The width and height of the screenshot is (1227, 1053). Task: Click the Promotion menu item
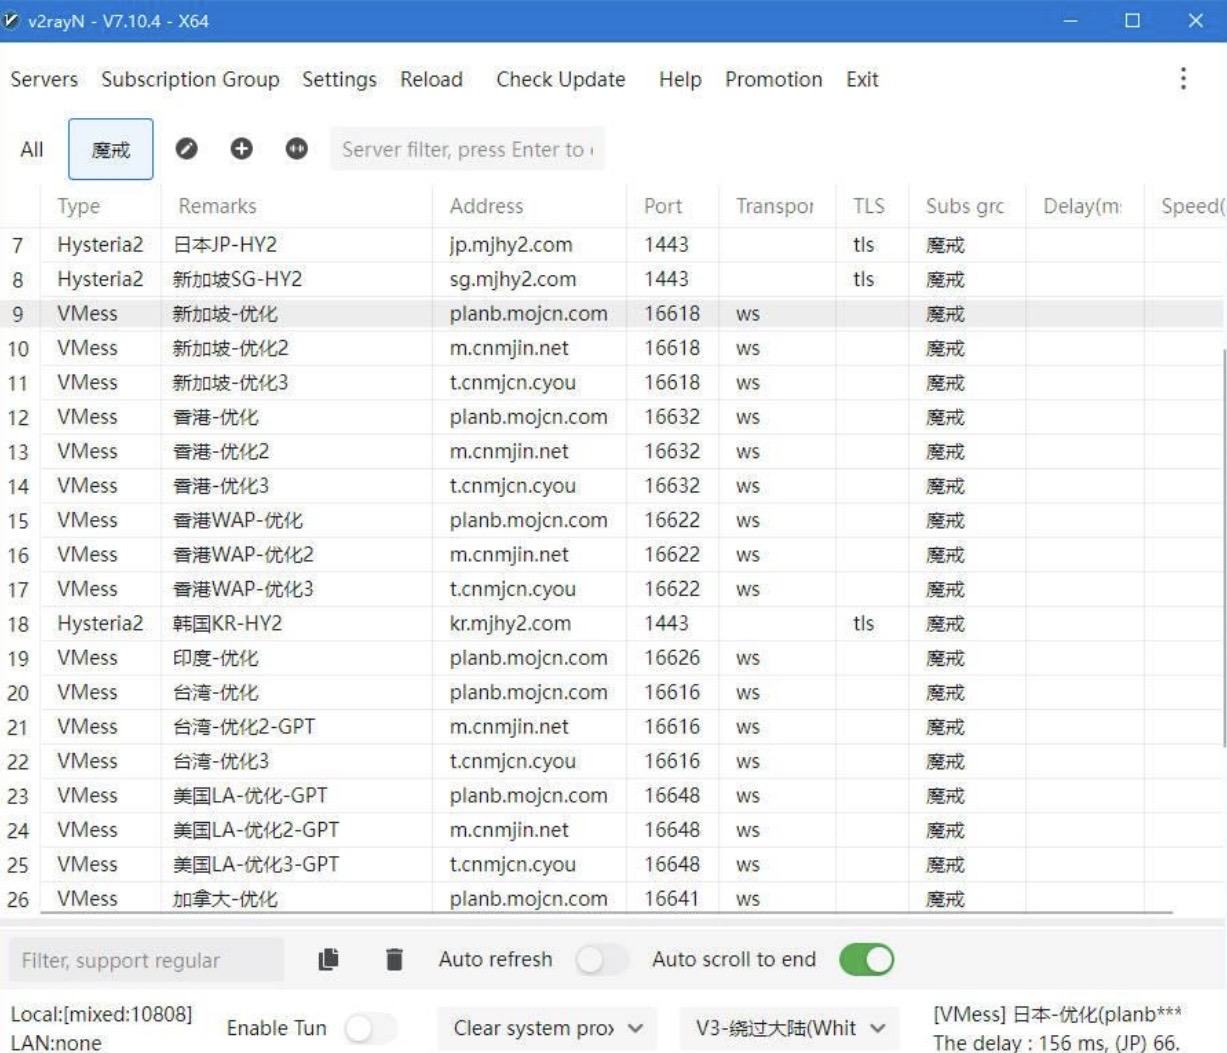[773, 79]
